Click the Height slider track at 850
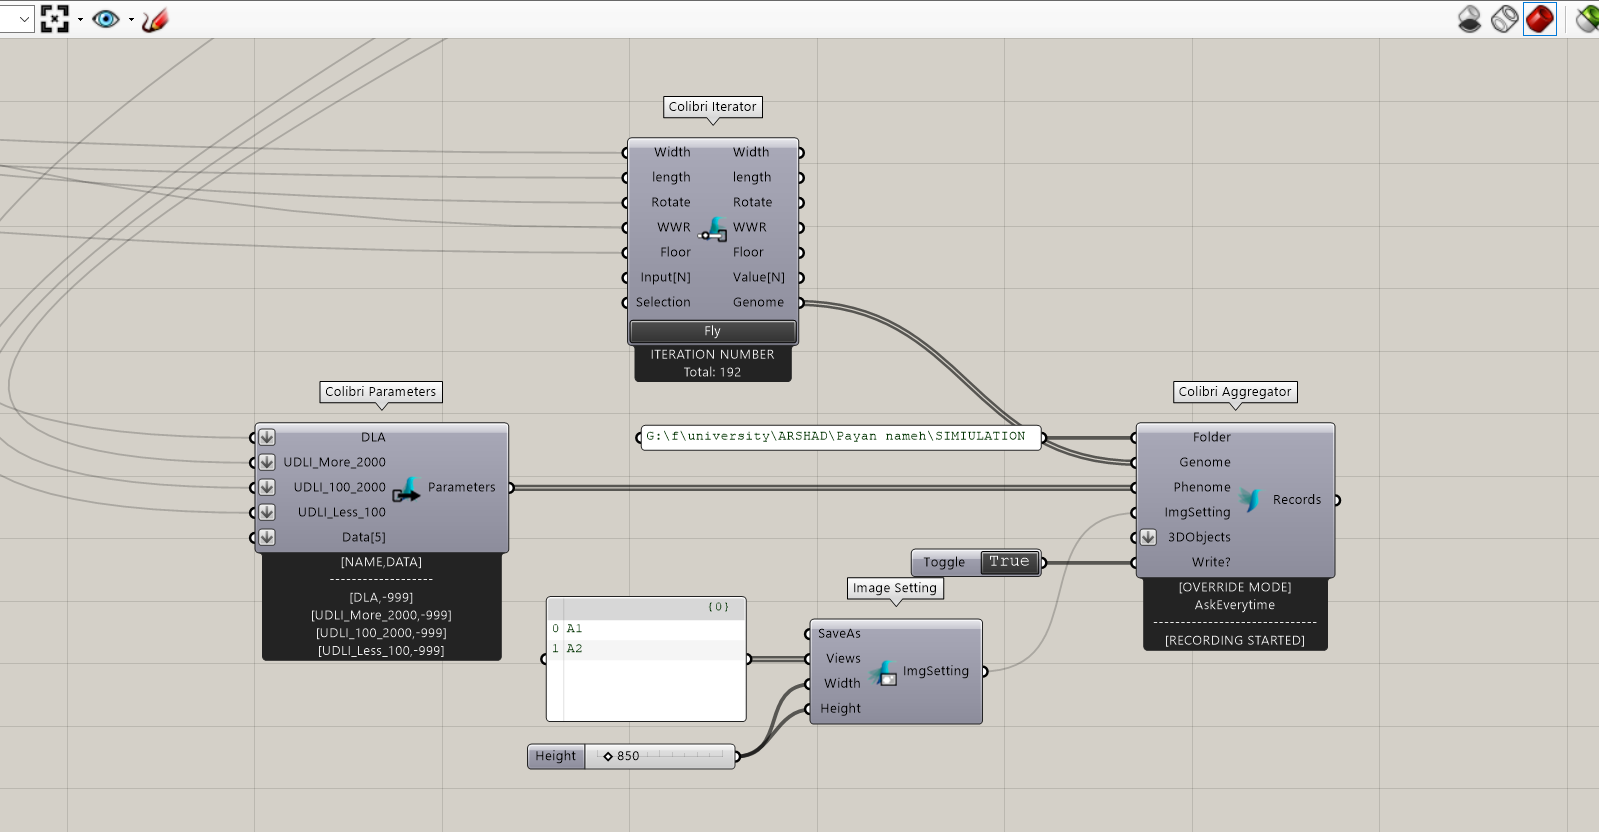Screen dimensions: 1599x832 (x=660, y=756)
